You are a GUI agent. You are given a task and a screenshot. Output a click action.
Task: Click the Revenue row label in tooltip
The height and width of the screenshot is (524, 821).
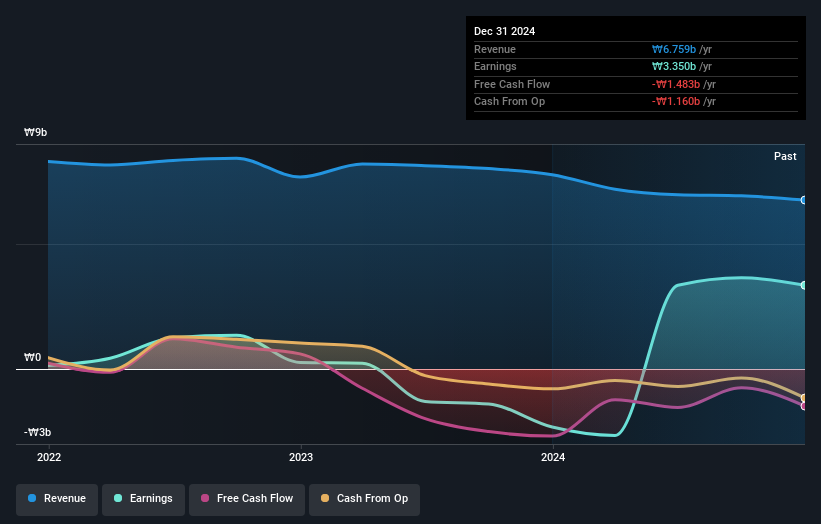[495, 49]
